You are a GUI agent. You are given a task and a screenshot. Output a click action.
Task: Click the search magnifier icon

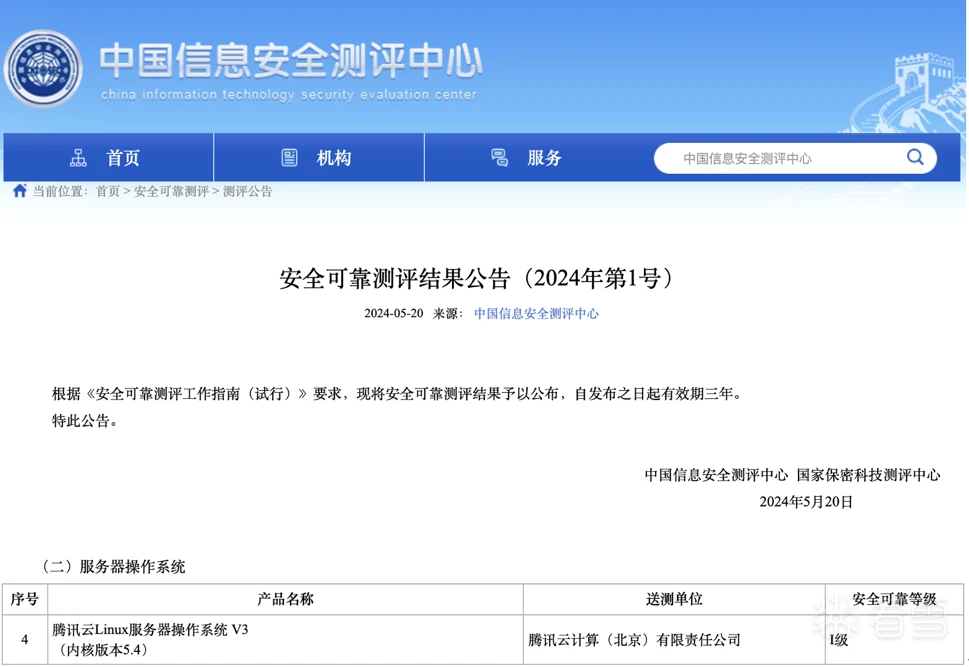(915, 157)
